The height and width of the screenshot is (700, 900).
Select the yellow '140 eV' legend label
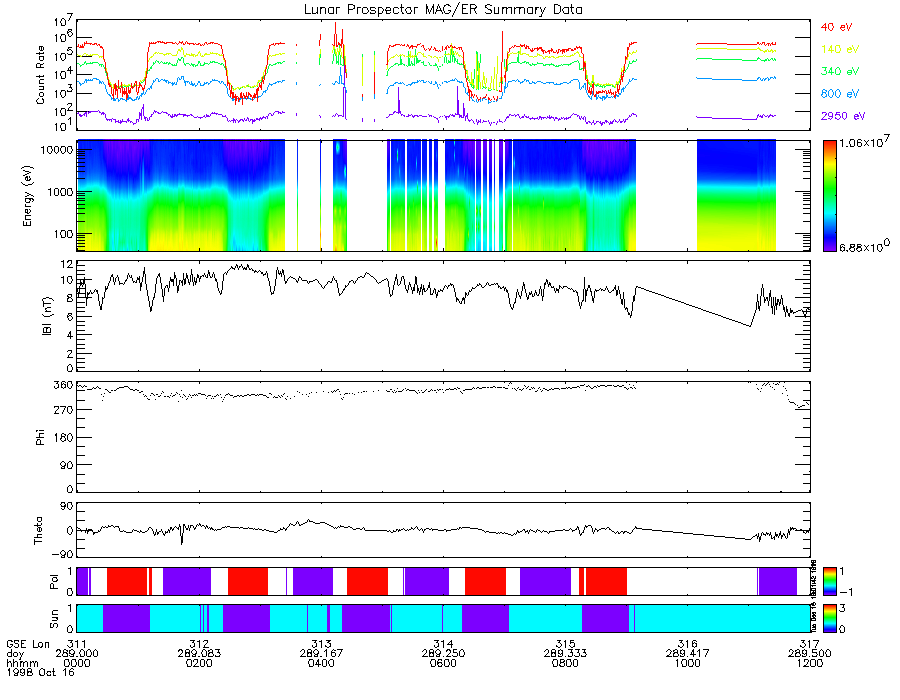pyautogui.click(x=840, y=49)
